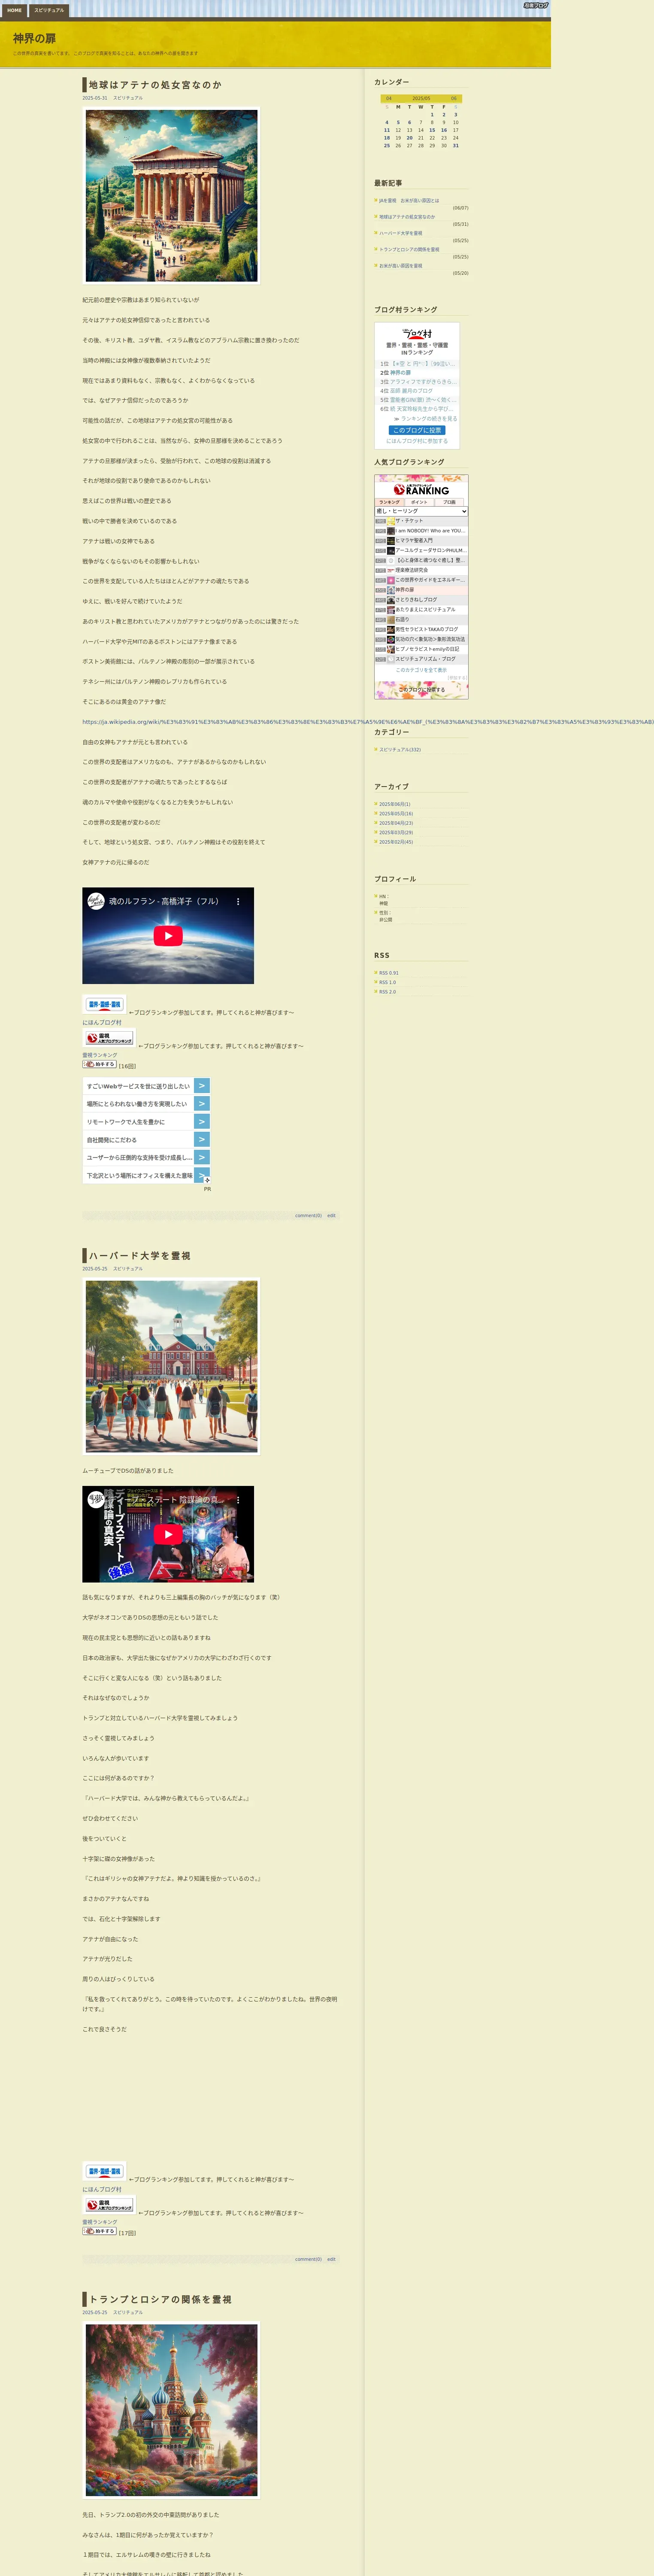
Task: Open the Greek temple thumbnail image
Action: point(171,196)
